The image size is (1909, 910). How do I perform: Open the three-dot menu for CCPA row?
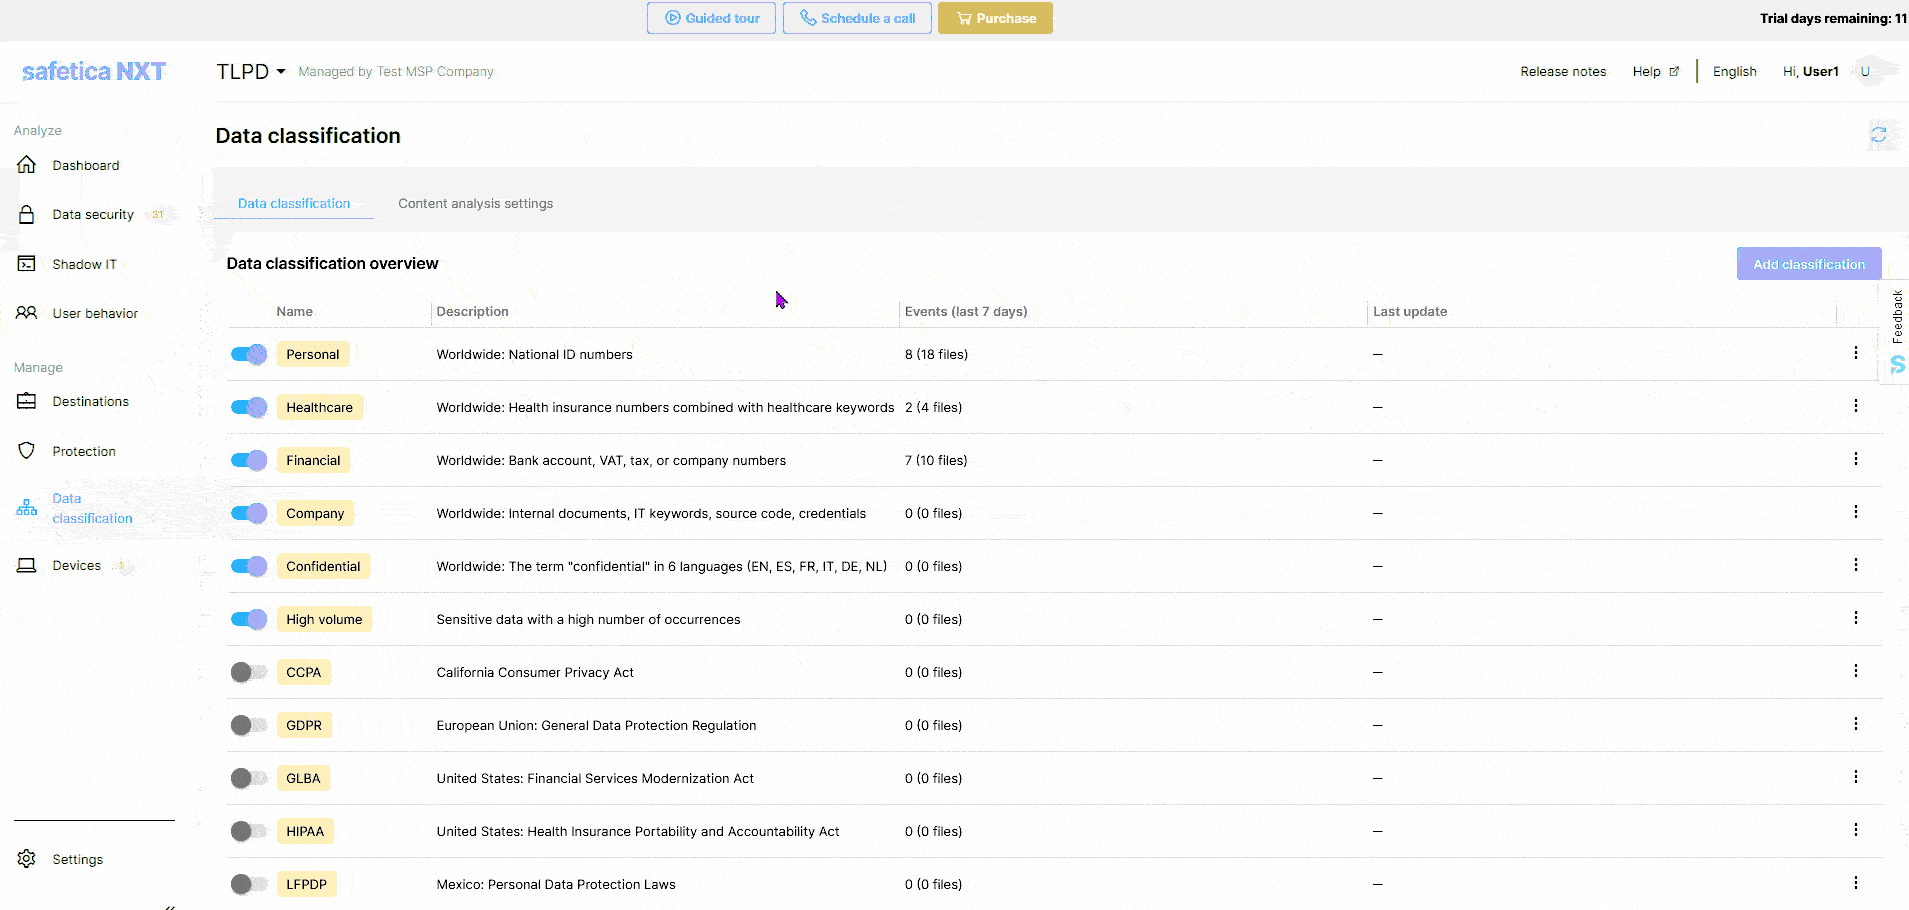(1856, 671)
